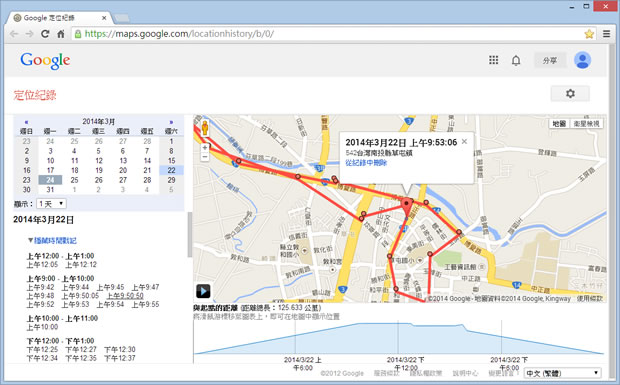Close the map info popup
This screenshot has width=620, height=385.
[x=464, y=141]
